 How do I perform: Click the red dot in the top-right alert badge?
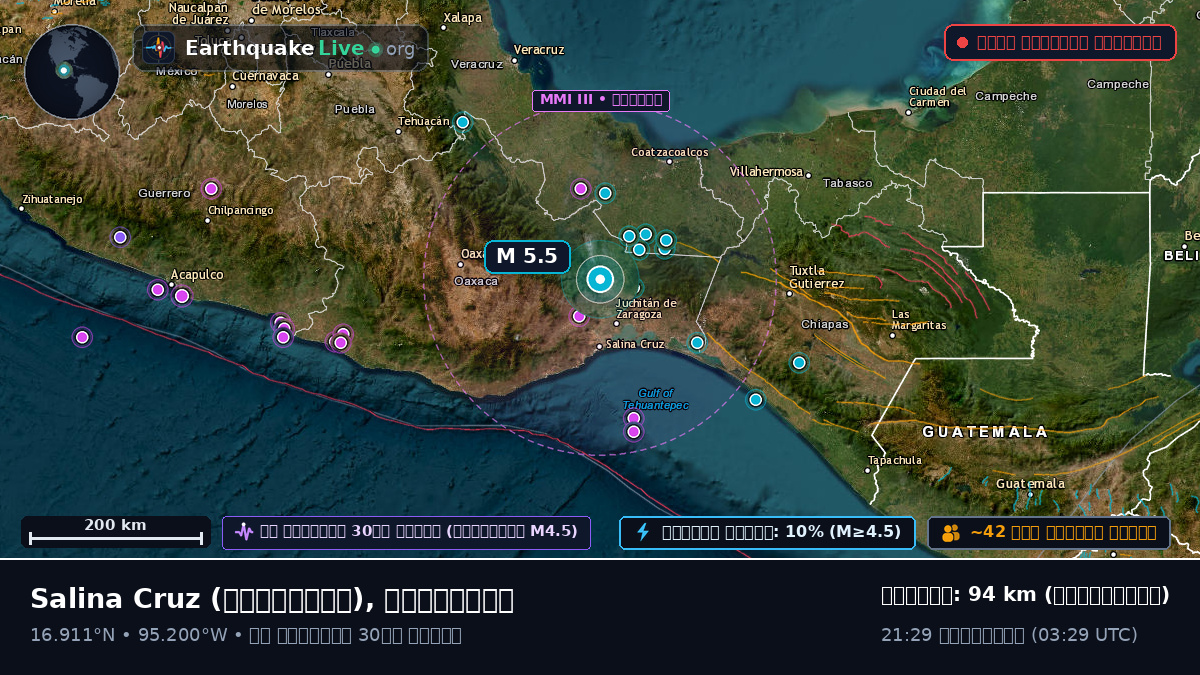[x=962, y=42]
